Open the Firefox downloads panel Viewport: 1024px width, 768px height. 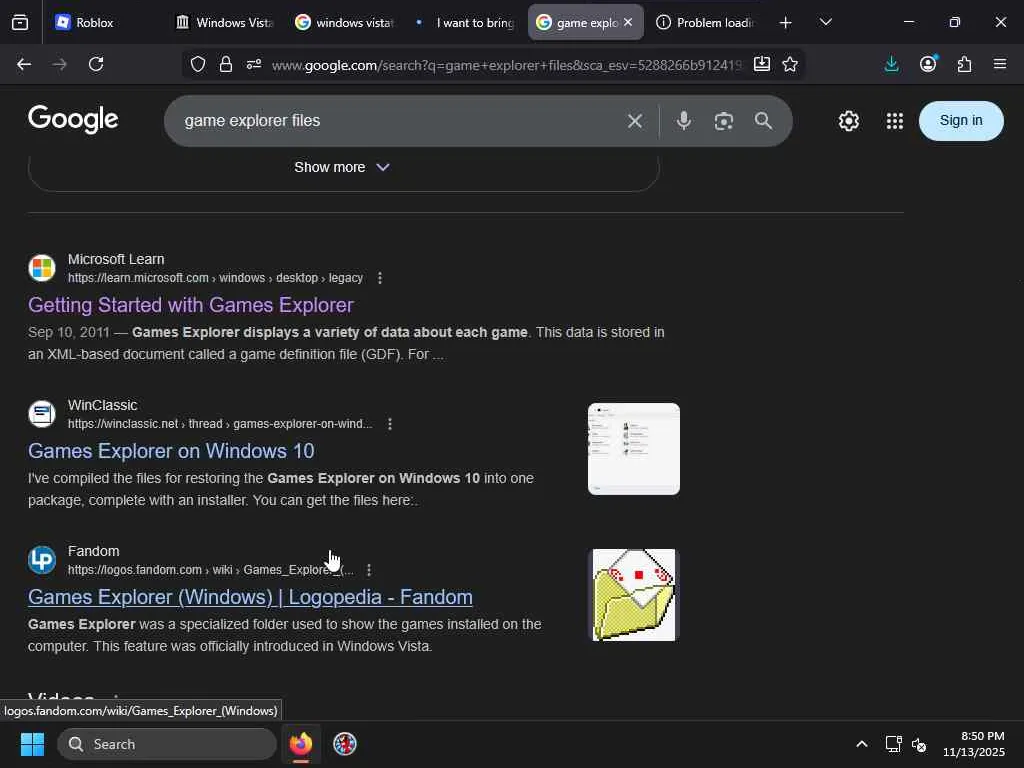[891, 64]
